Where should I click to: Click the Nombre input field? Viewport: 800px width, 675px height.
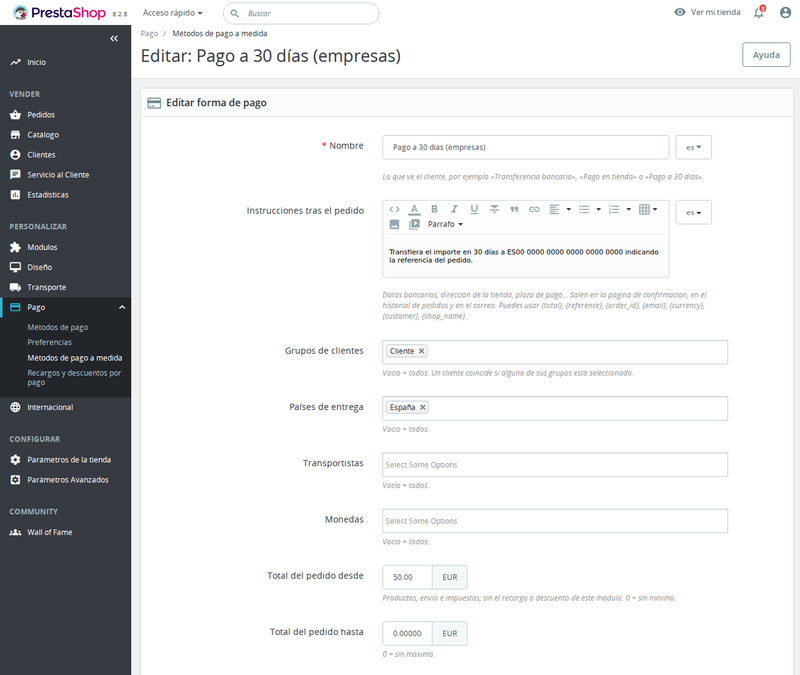[526, 147]
